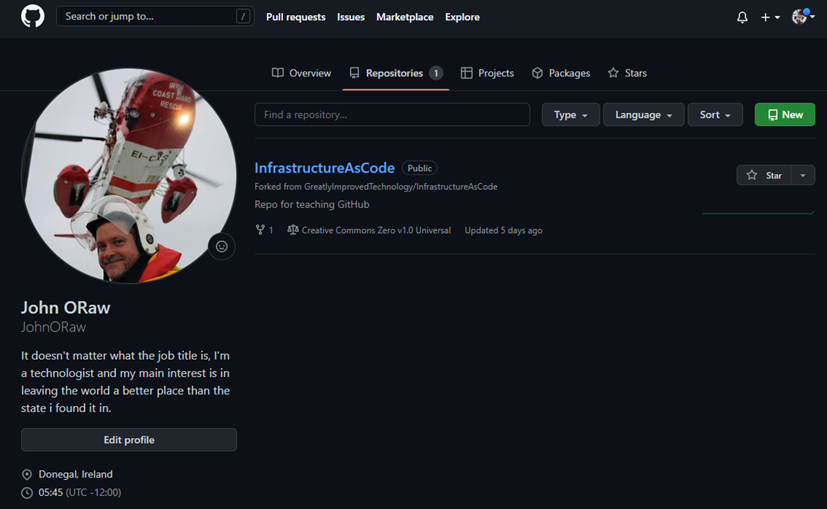827x509 pixels.
Task: Click the clock icon beside 05:45
Action: (27, 493)
